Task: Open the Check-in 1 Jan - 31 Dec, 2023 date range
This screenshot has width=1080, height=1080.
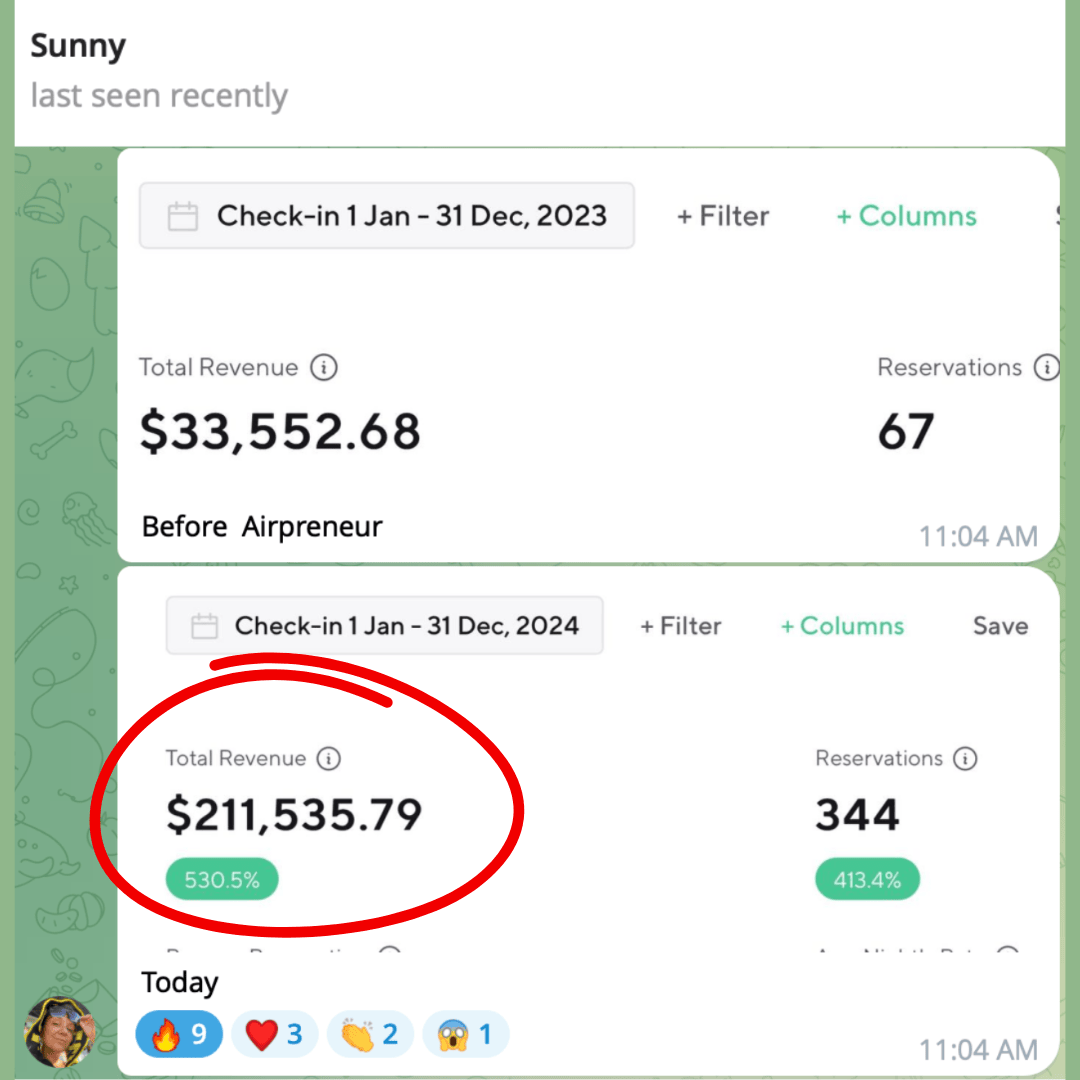Action: pyautogui.click(x=411, y=216)
